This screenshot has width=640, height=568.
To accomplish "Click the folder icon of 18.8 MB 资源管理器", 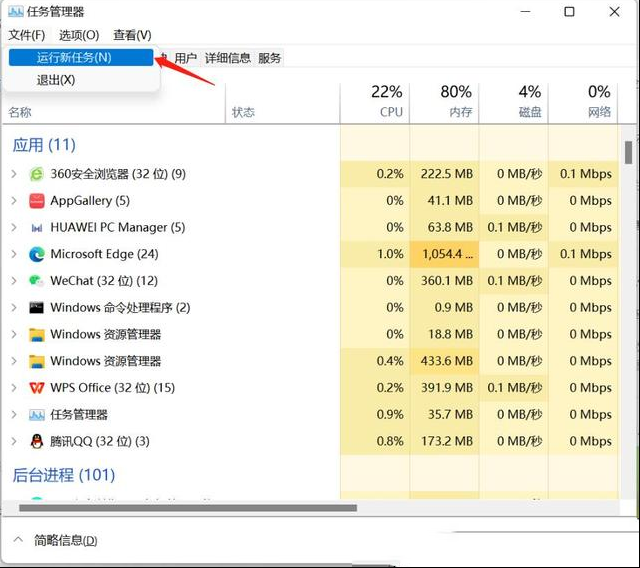I will [x=36, y=335].
